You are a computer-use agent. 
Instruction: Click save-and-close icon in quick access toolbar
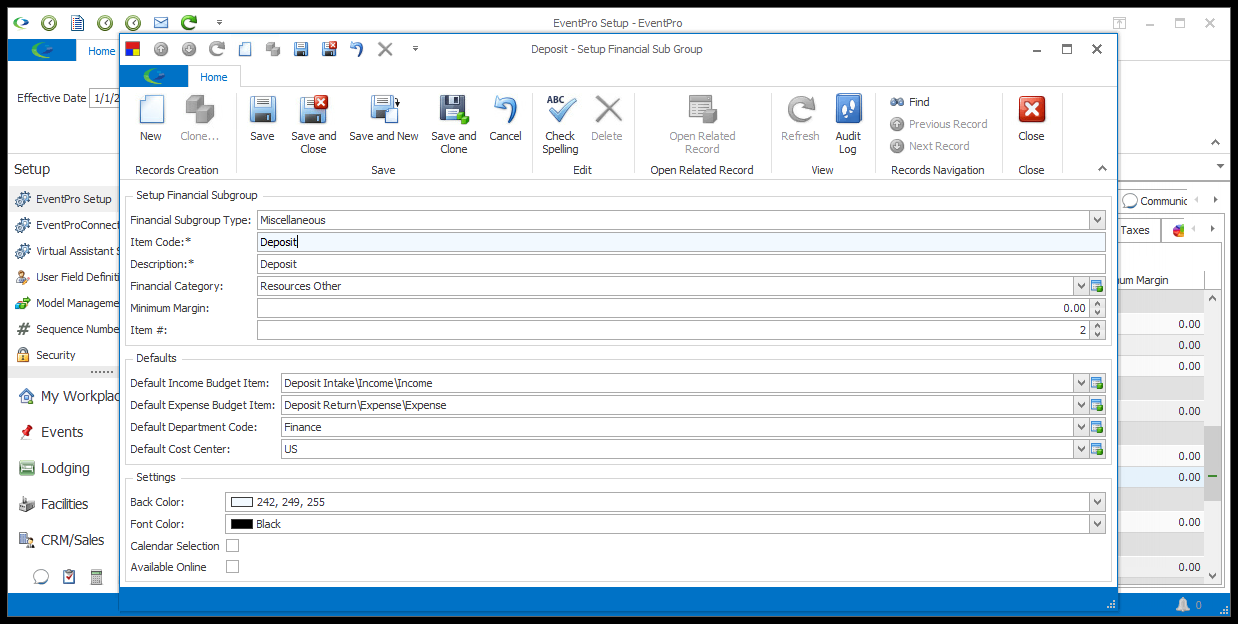tap(329, 48)
